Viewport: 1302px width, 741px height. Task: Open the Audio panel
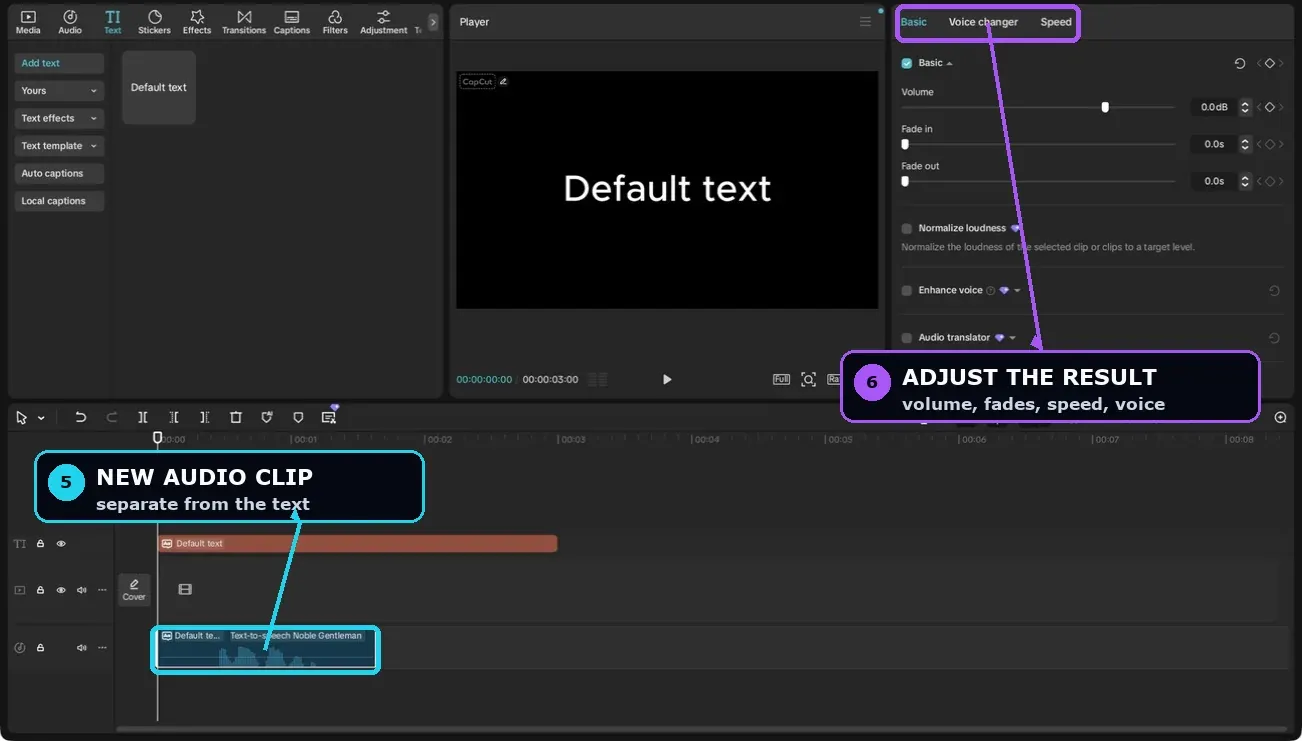[x=70, y=22]
